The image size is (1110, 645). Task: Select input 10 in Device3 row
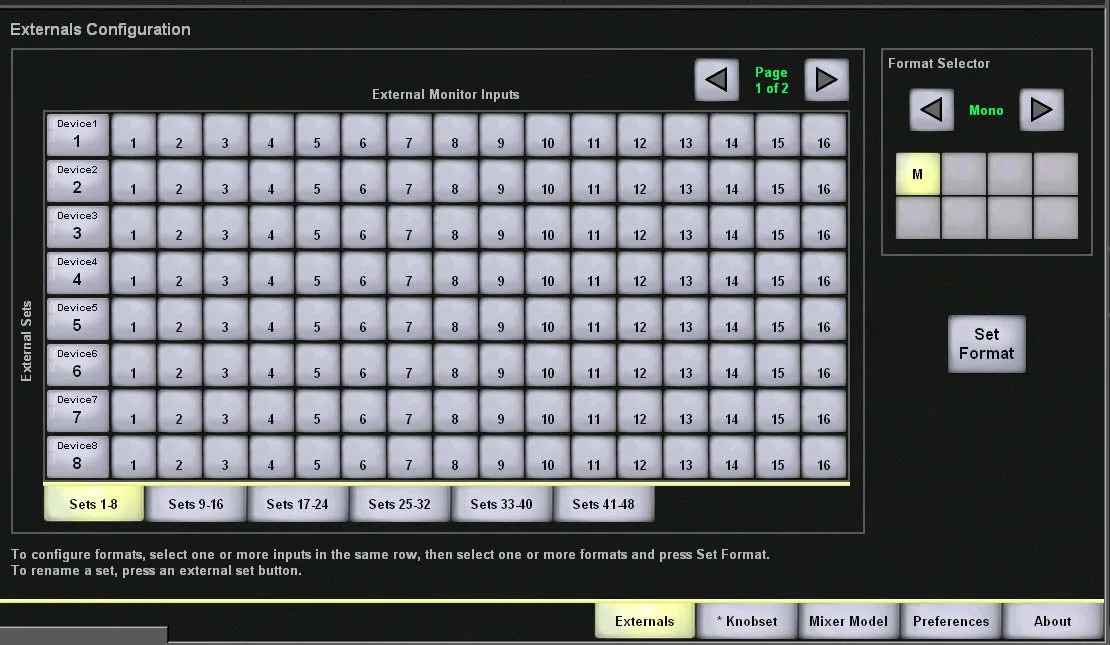(547, 227)
